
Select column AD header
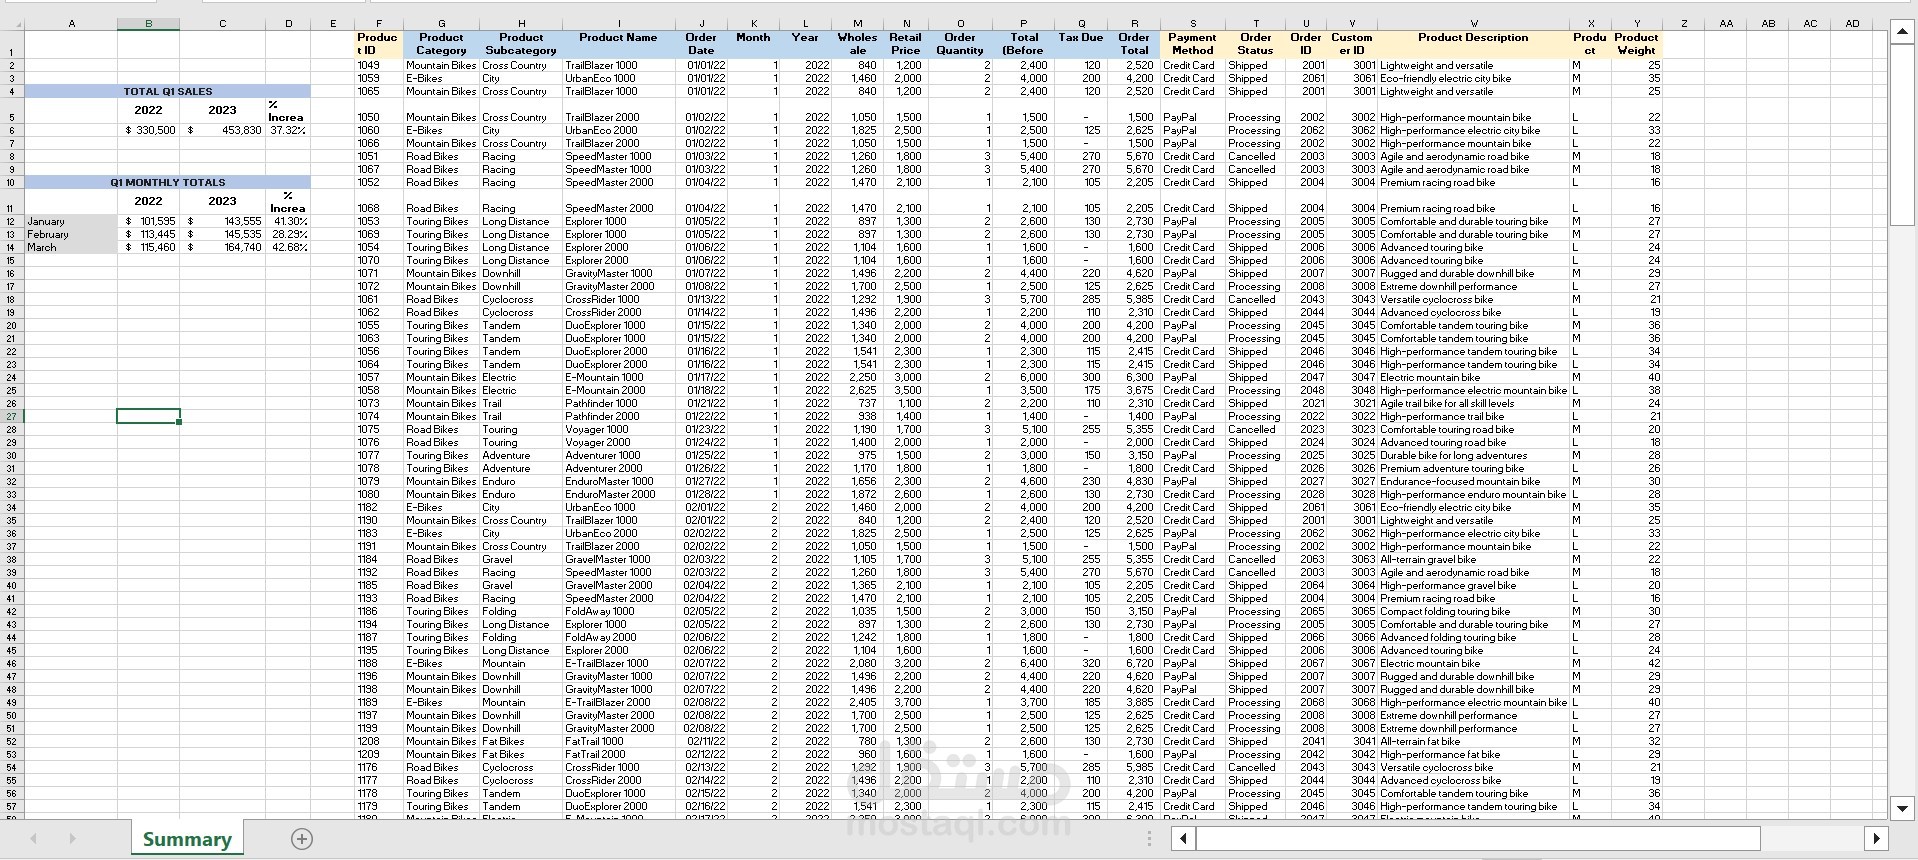click(1852, 23)
